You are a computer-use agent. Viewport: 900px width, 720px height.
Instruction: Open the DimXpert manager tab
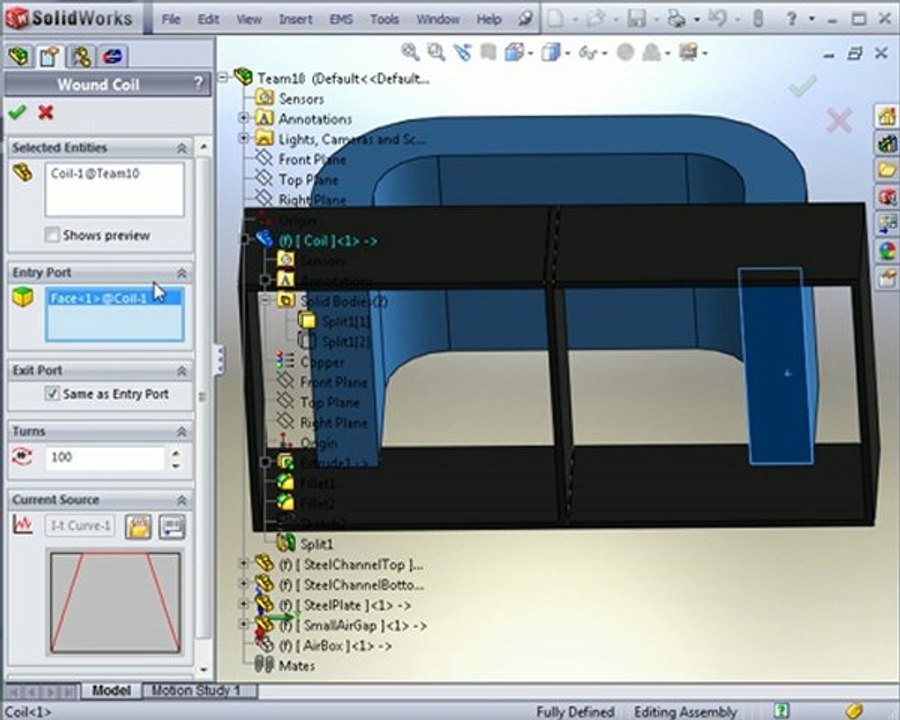click(x=112, y=56)
